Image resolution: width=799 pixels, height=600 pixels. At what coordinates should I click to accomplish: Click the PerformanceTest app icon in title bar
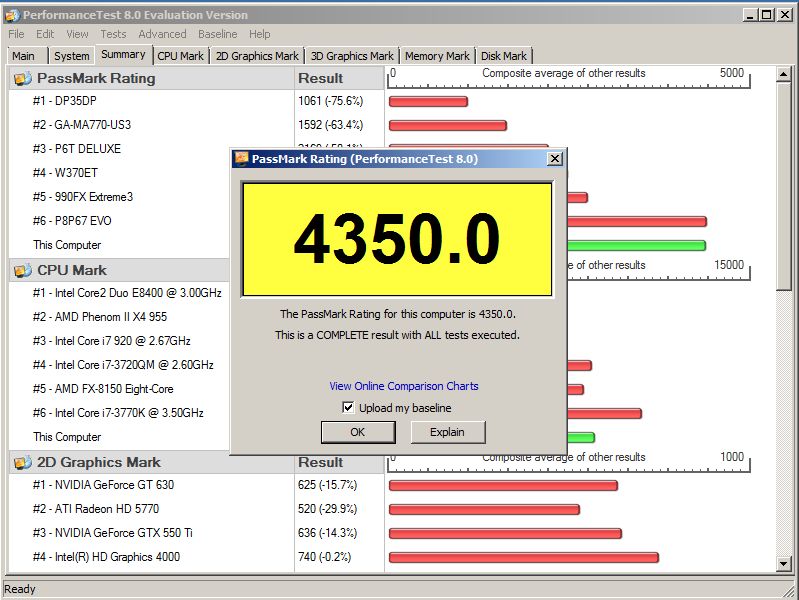11,15
